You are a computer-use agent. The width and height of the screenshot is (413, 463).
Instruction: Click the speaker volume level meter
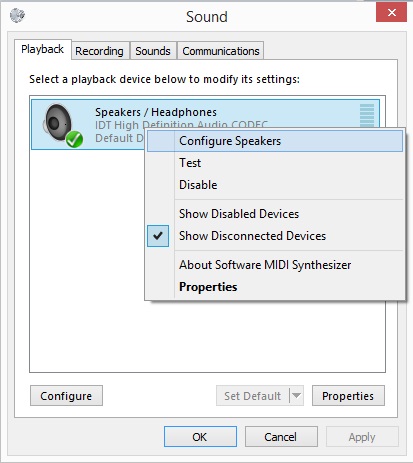coord(367,116)
